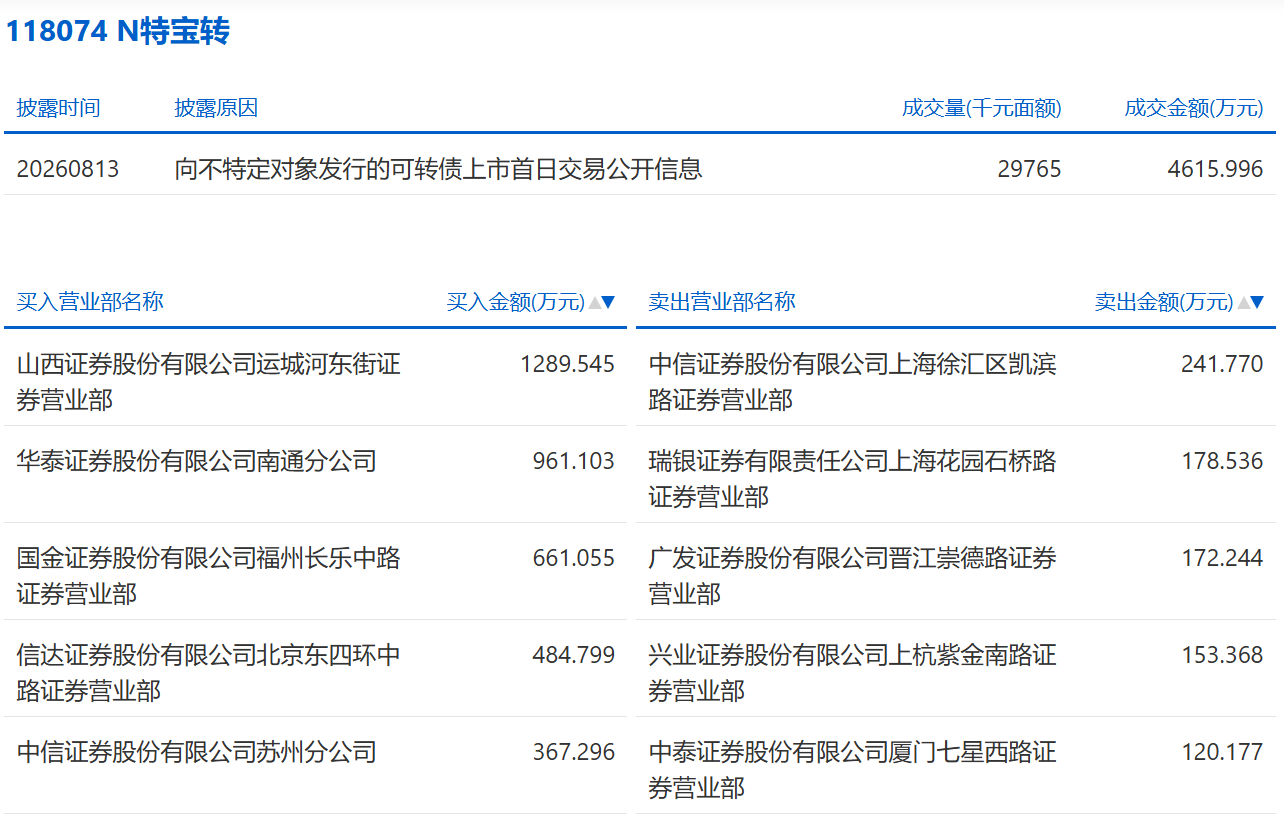Click the 买入金额(万元) column header

515,302
